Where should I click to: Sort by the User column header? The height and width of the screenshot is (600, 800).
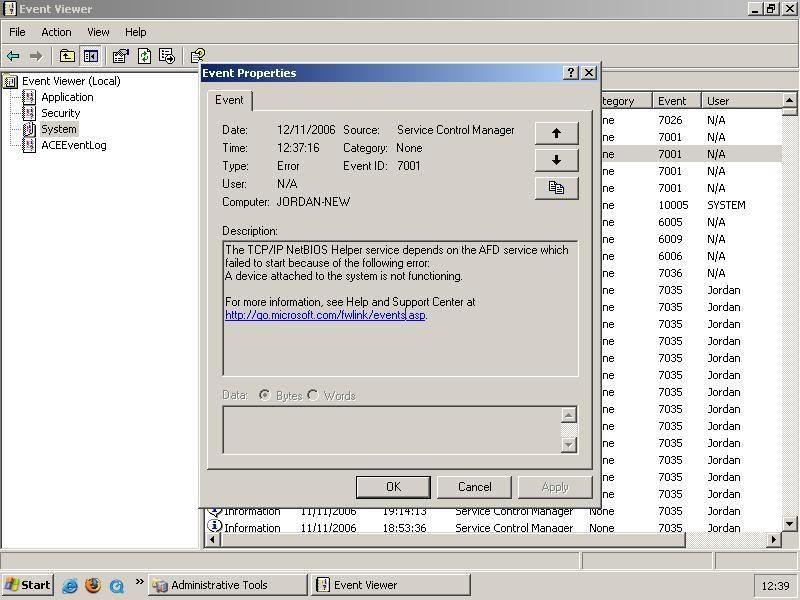pyautogui.click(x=741, y=101)
